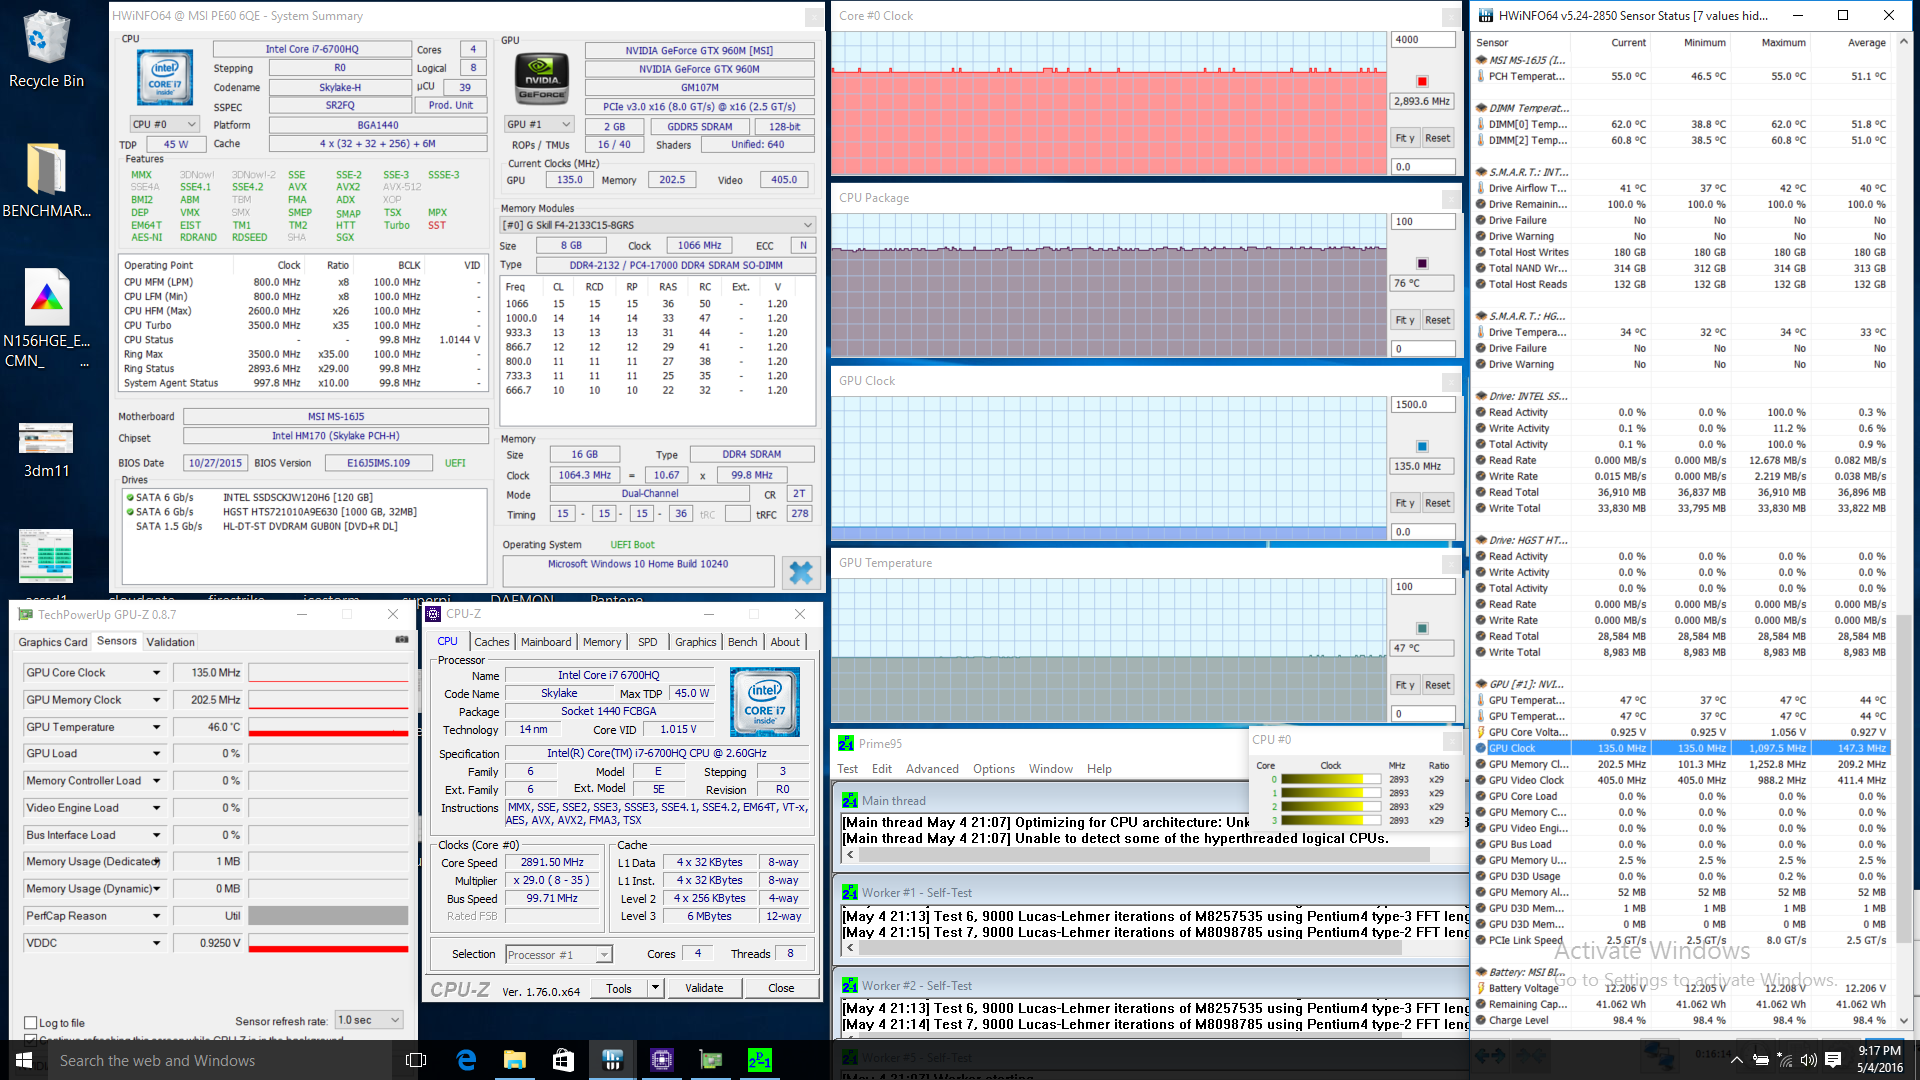Open the CPU #0 selector dropdown
The height and width of the screenshot is (1080, 1920).
pyautogui.click(x=165, y=125)
